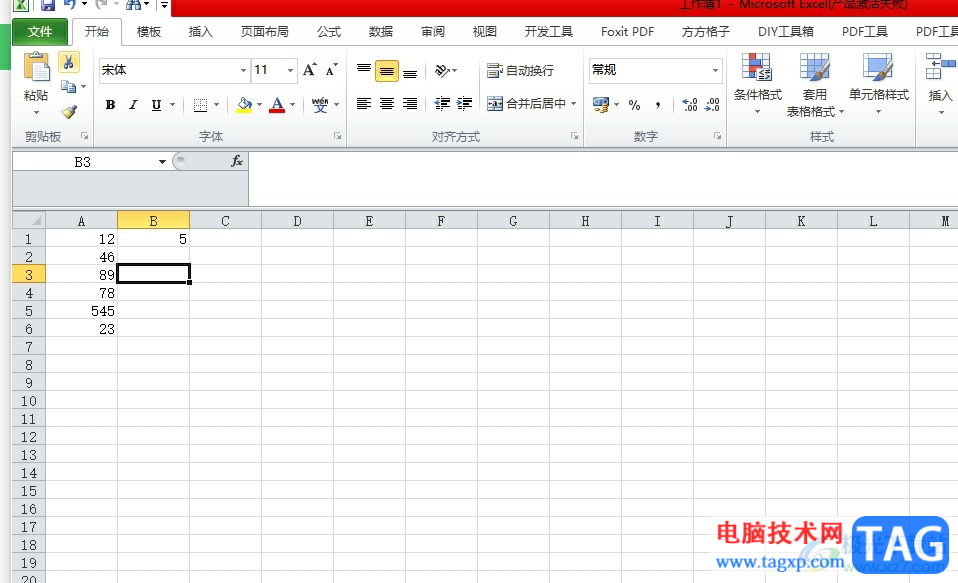958x583 pixels.
Task: Open the alignment group dialog launcher
Action: (574, 136)
